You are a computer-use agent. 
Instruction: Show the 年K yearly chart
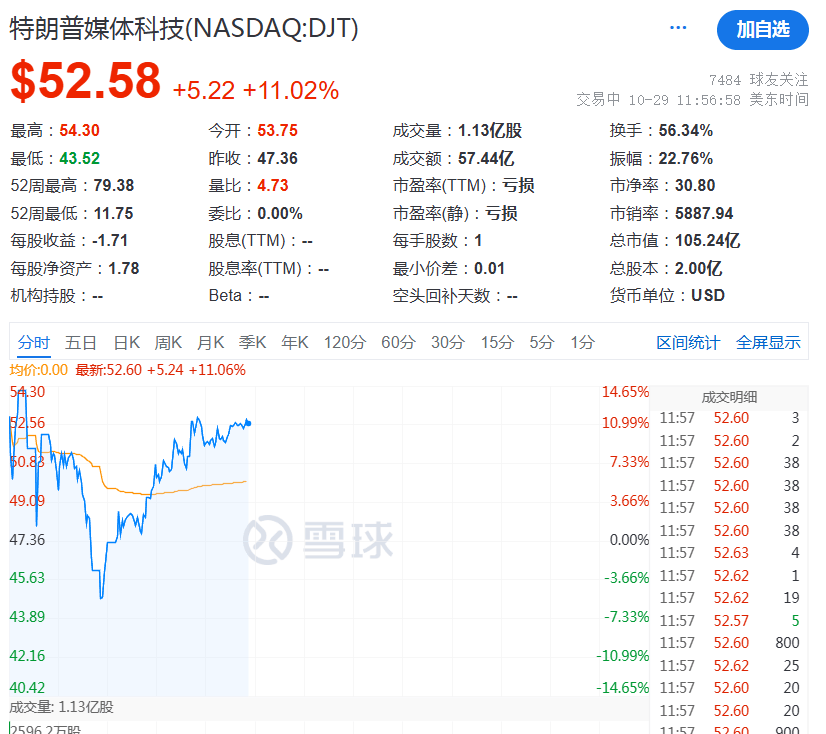[x=294, y=342]
